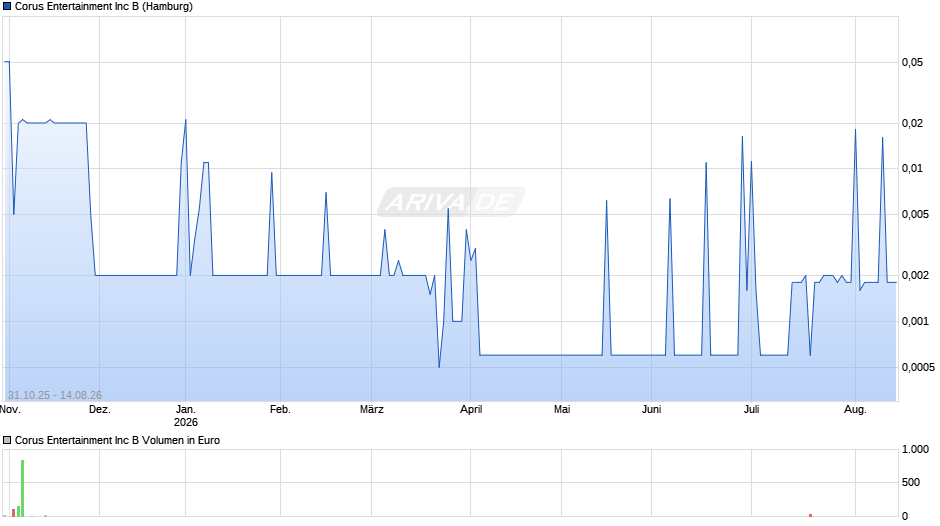Click the 'Jan. 2026' month label
940x526 pixels.
click(186, 416)
